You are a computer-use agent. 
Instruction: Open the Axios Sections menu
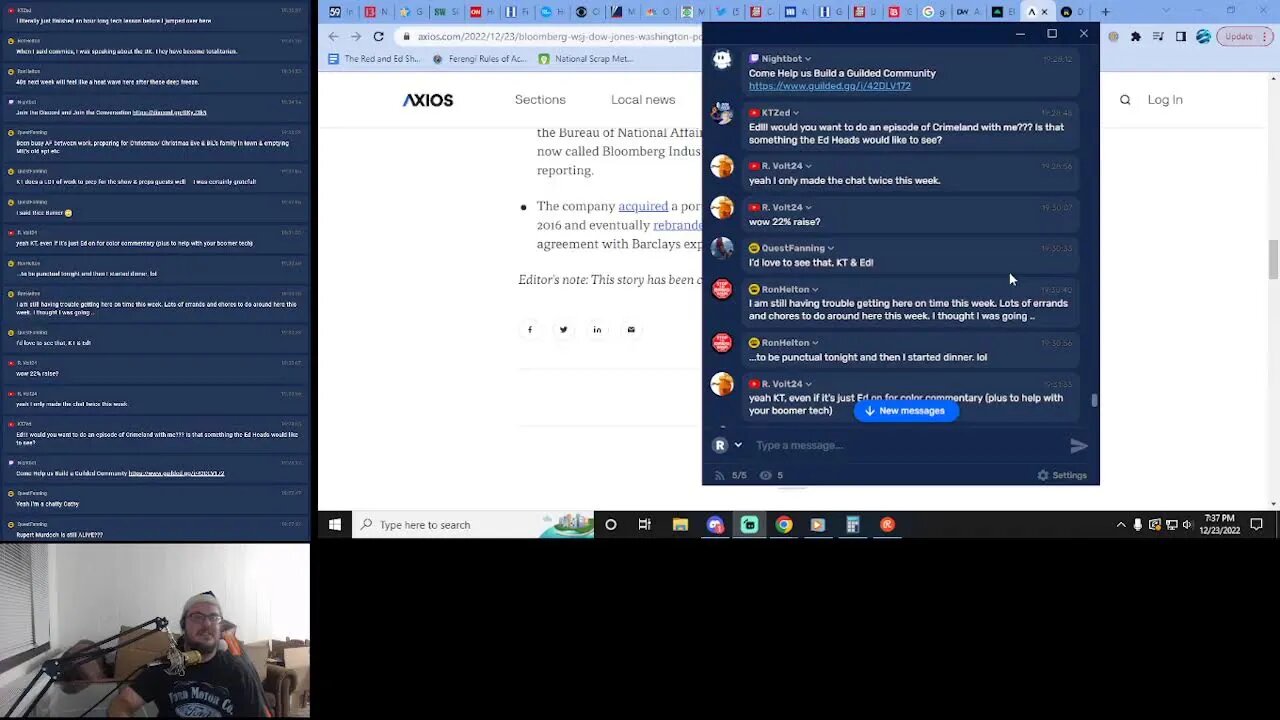tap(540, 100)
